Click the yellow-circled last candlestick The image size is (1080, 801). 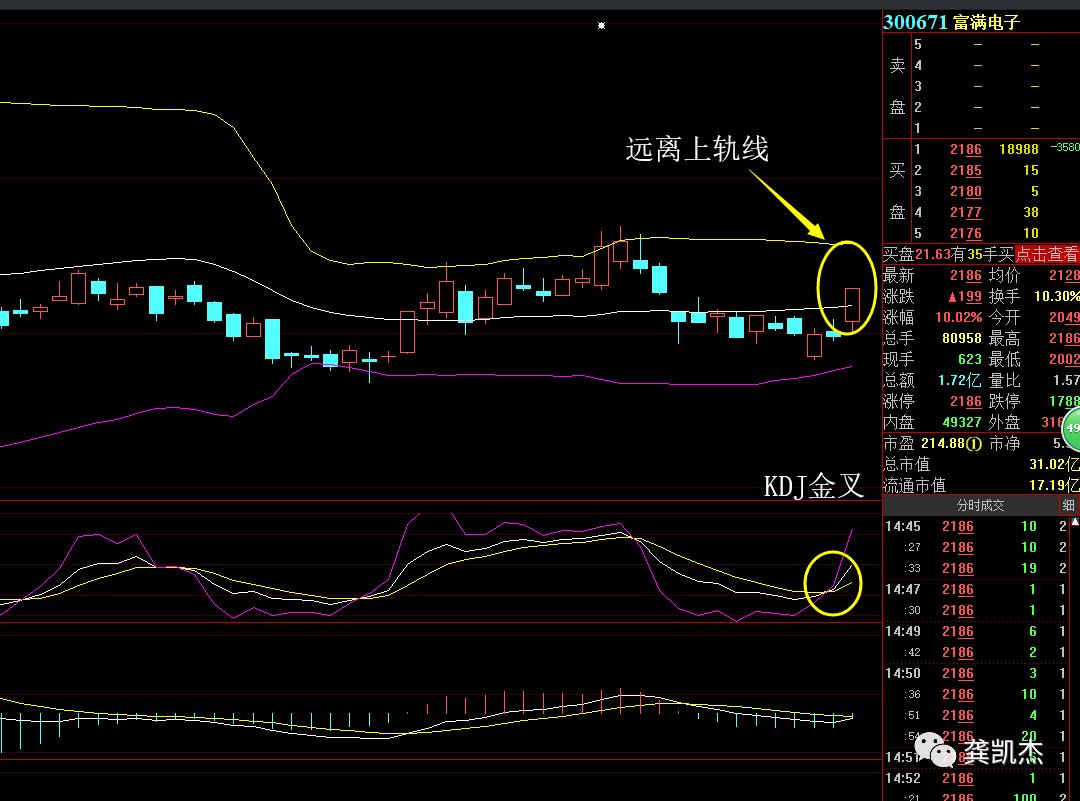pos(852,304)
